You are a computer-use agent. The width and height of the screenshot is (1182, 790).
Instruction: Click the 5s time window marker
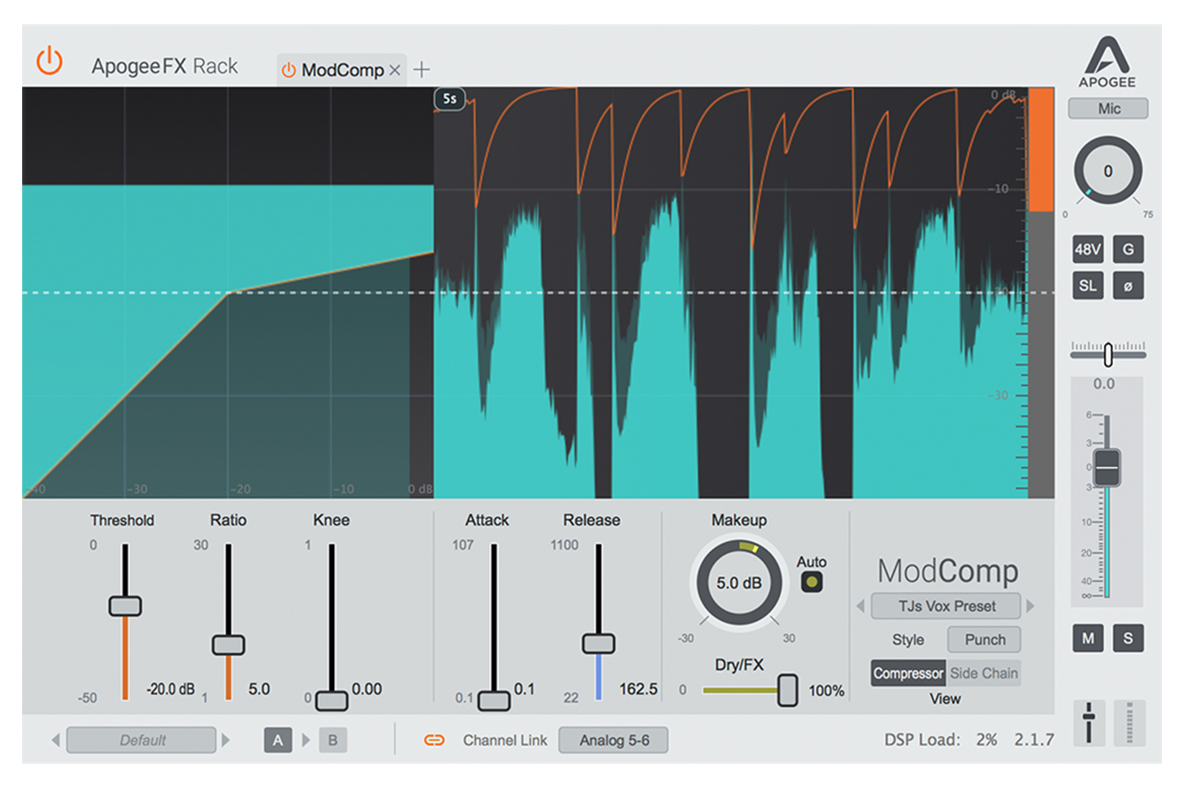coord(449,99)
